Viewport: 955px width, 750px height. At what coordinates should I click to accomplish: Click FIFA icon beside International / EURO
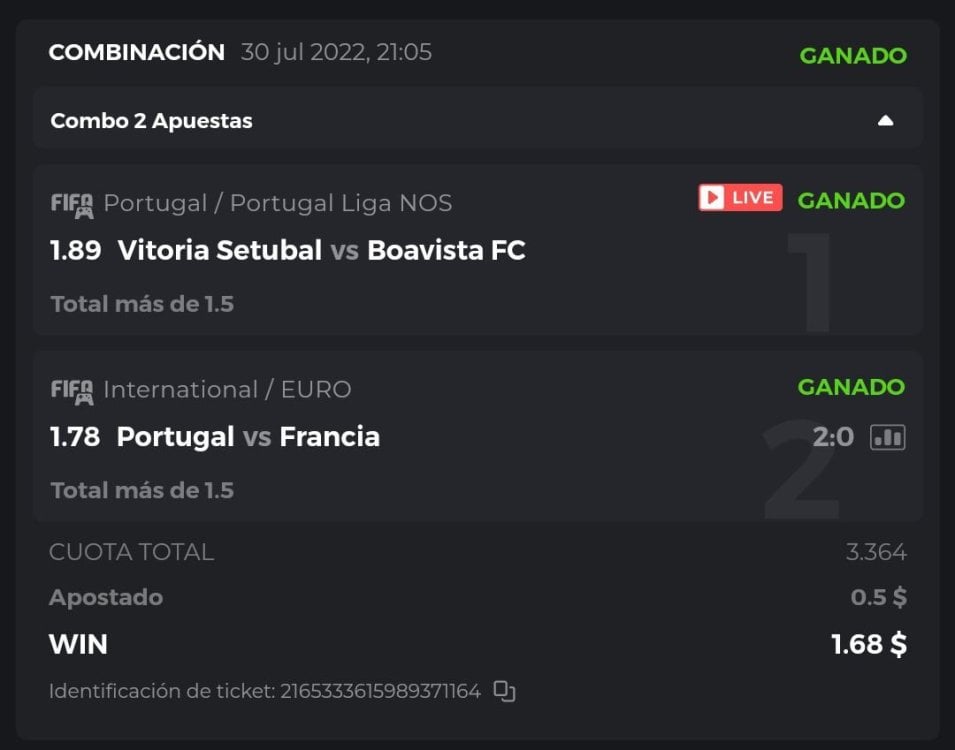72,390
